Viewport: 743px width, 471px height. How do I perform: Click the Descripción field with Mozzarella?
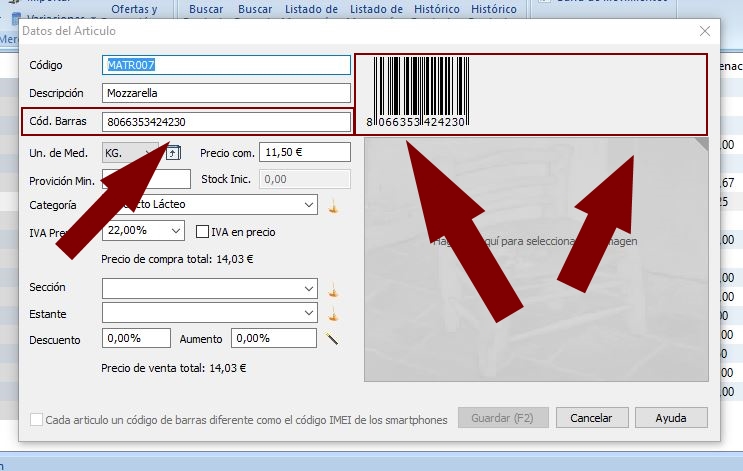(x=226, y=93)
